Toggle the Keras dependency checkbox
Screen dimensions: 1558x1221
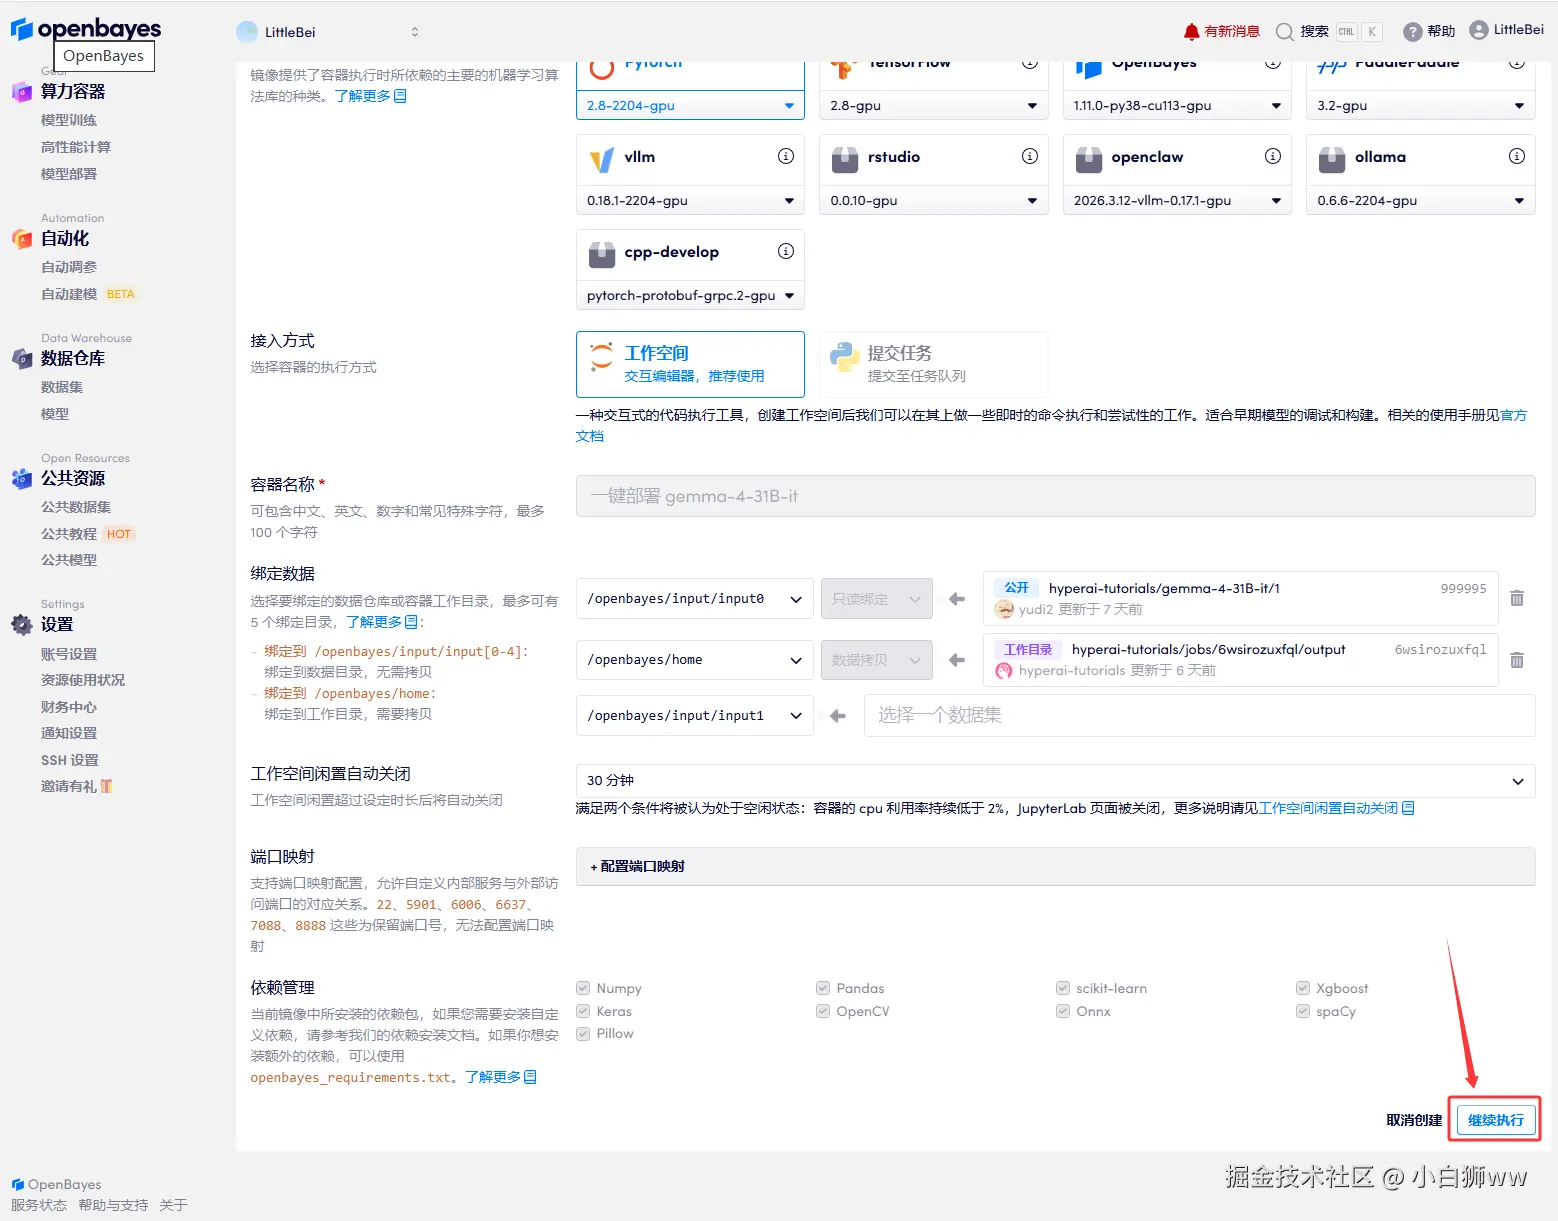(x=583, y=1011)
